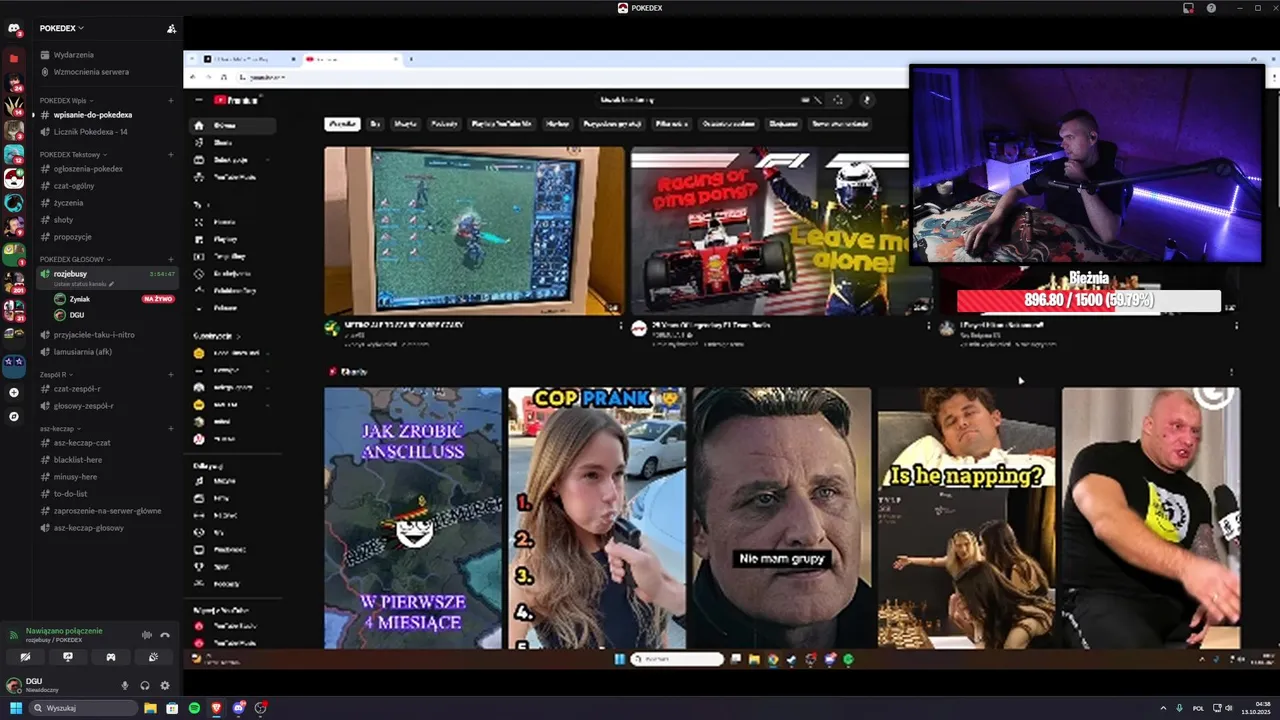Click the Wyszukaj taskbar search box
This screenshot has height=720, width=1280.
[x=83, y=708]
